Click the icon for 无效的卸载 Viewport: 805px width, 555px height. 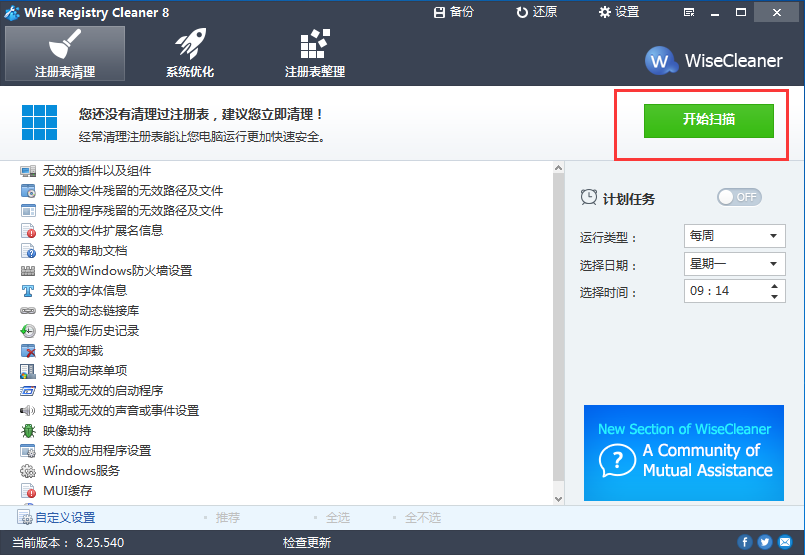pos(28,351)
